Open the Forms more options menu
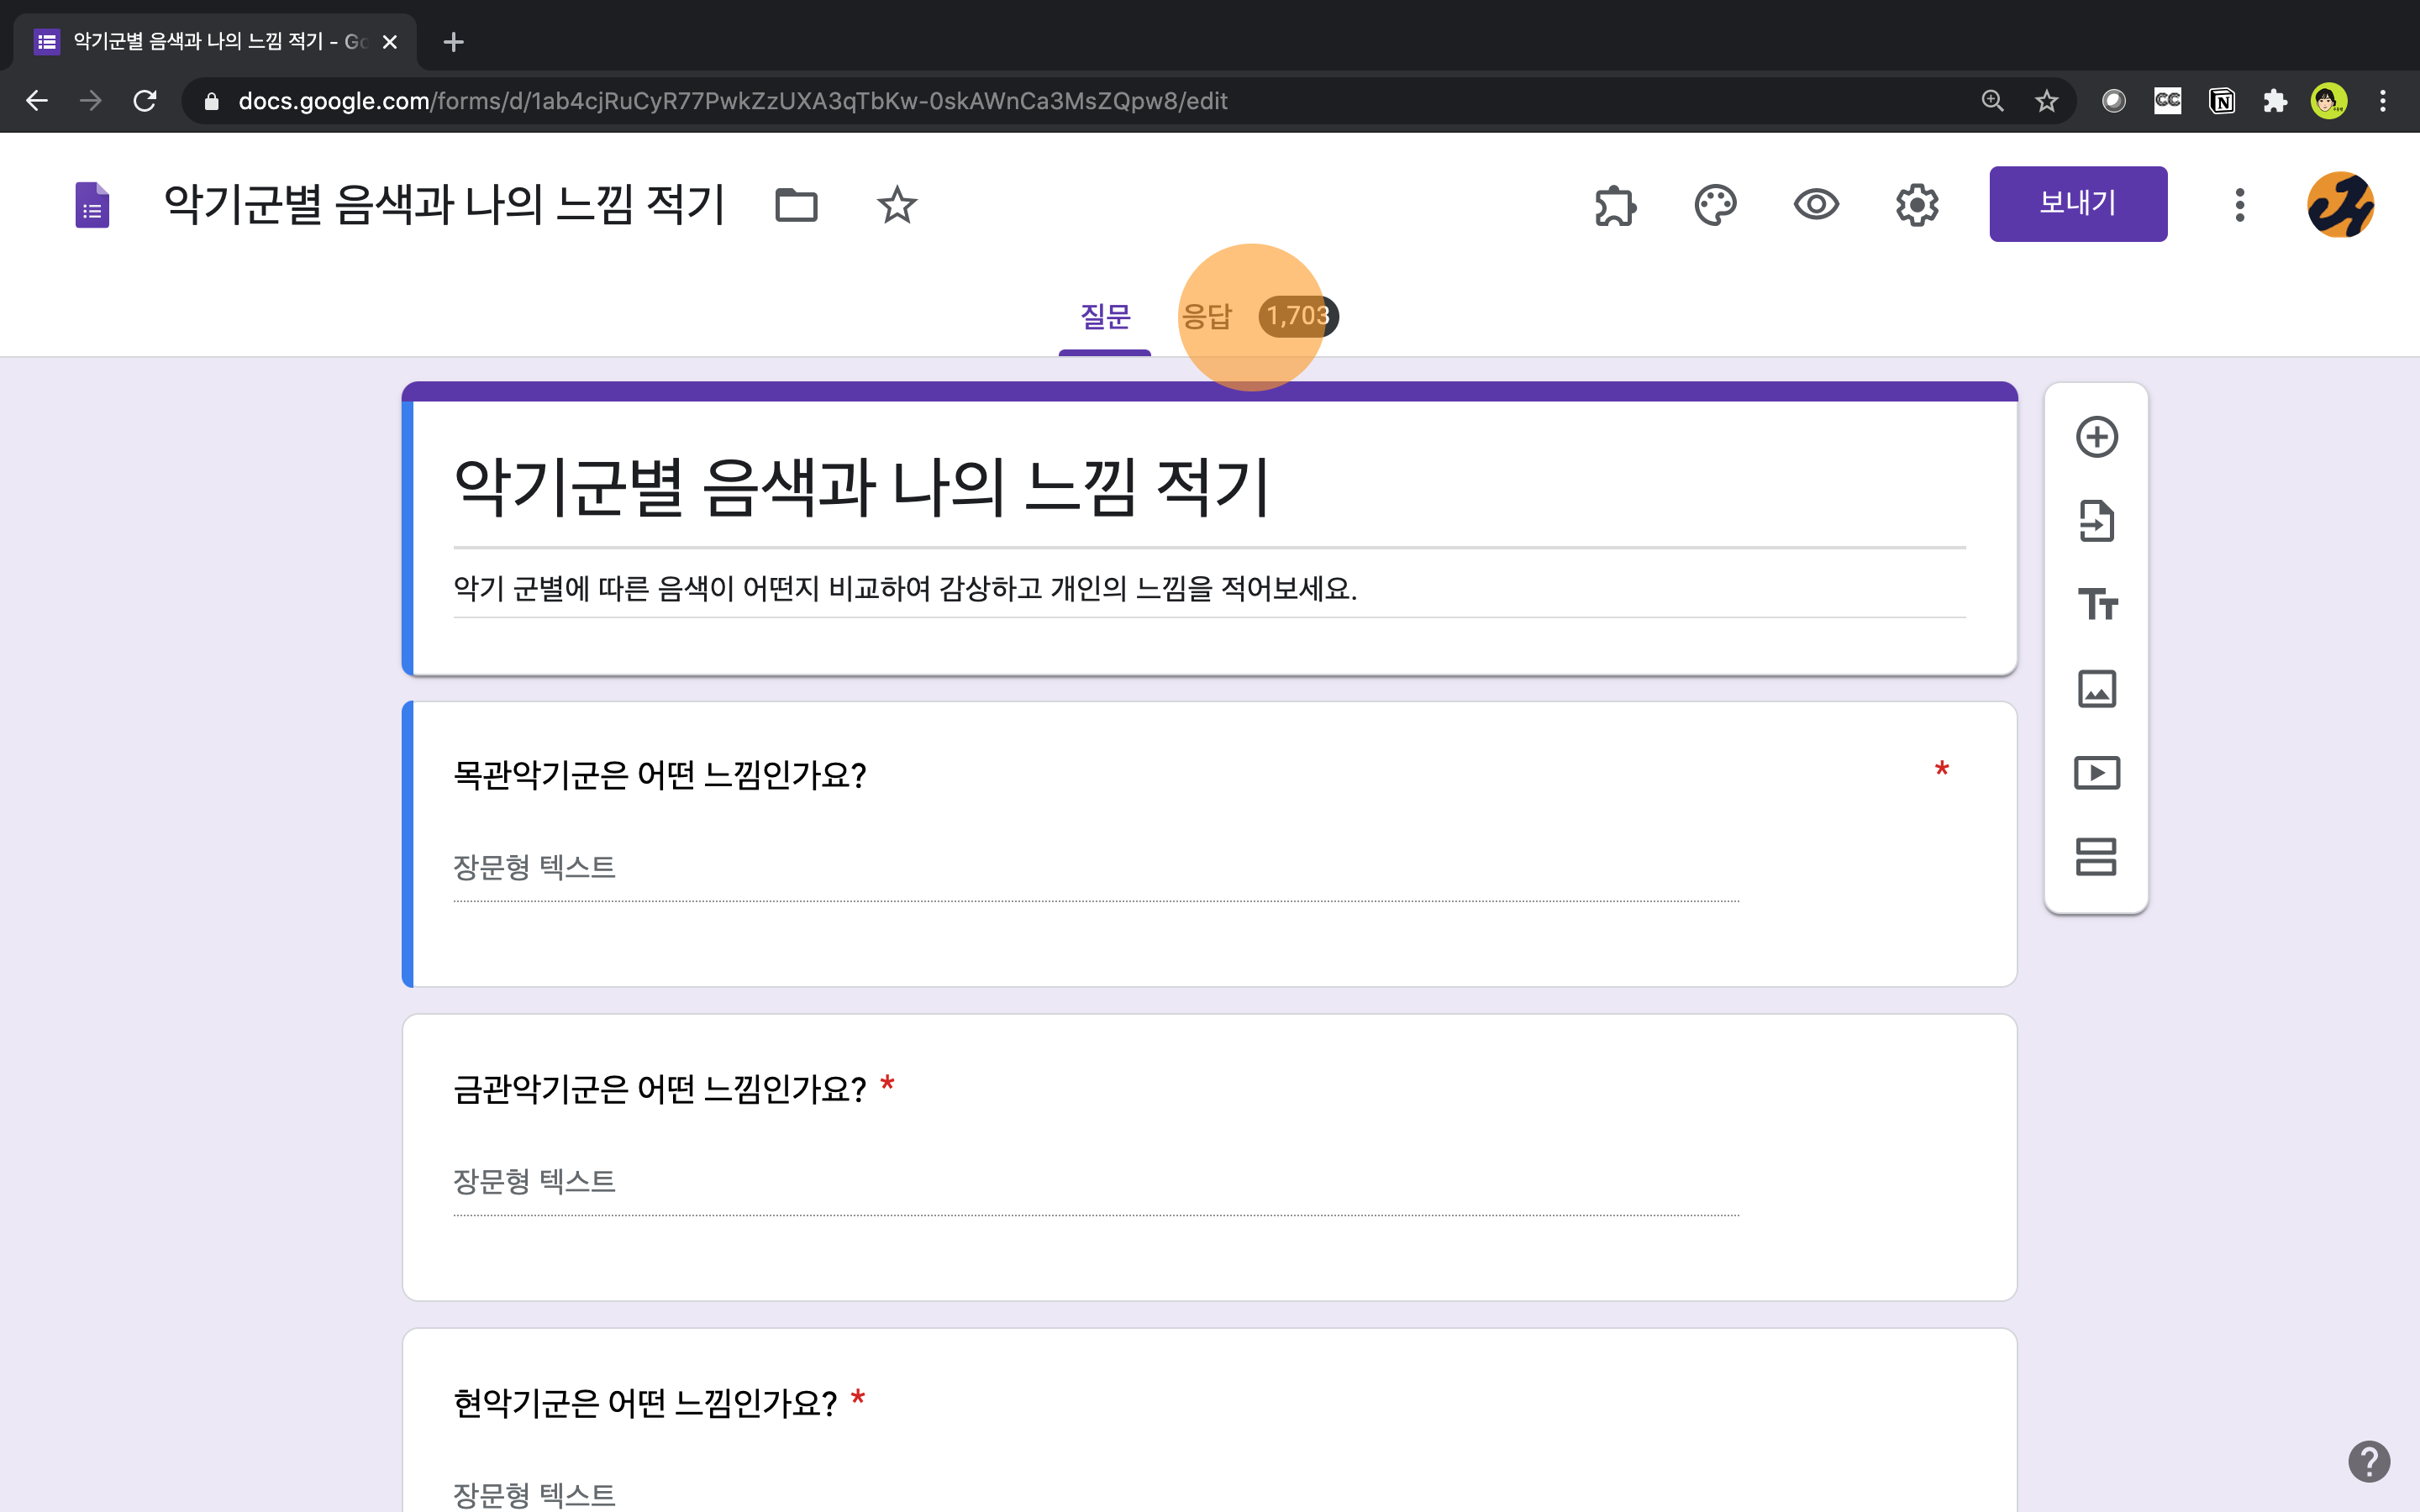Image resolution: width=2420 pixels, height=1512 pixels. [2239, 206]
